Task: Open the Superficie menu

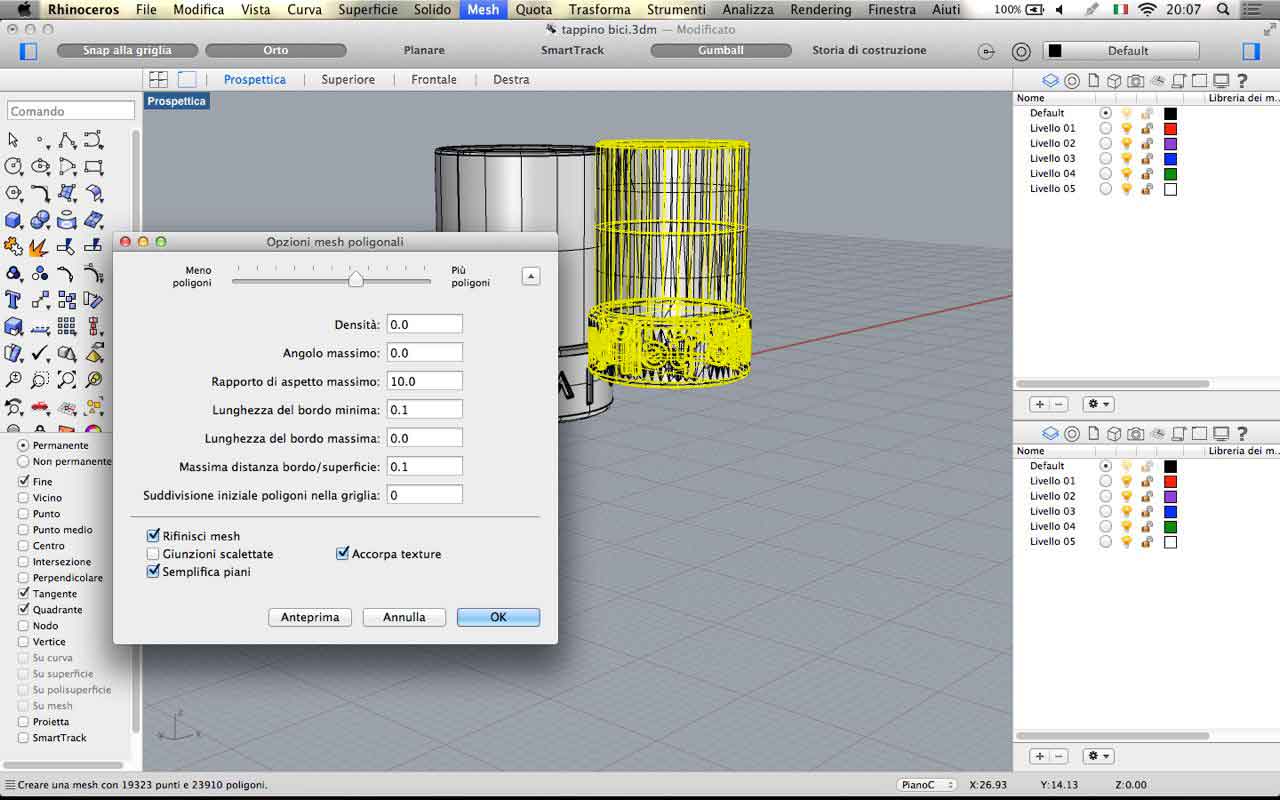Action: 367,9
